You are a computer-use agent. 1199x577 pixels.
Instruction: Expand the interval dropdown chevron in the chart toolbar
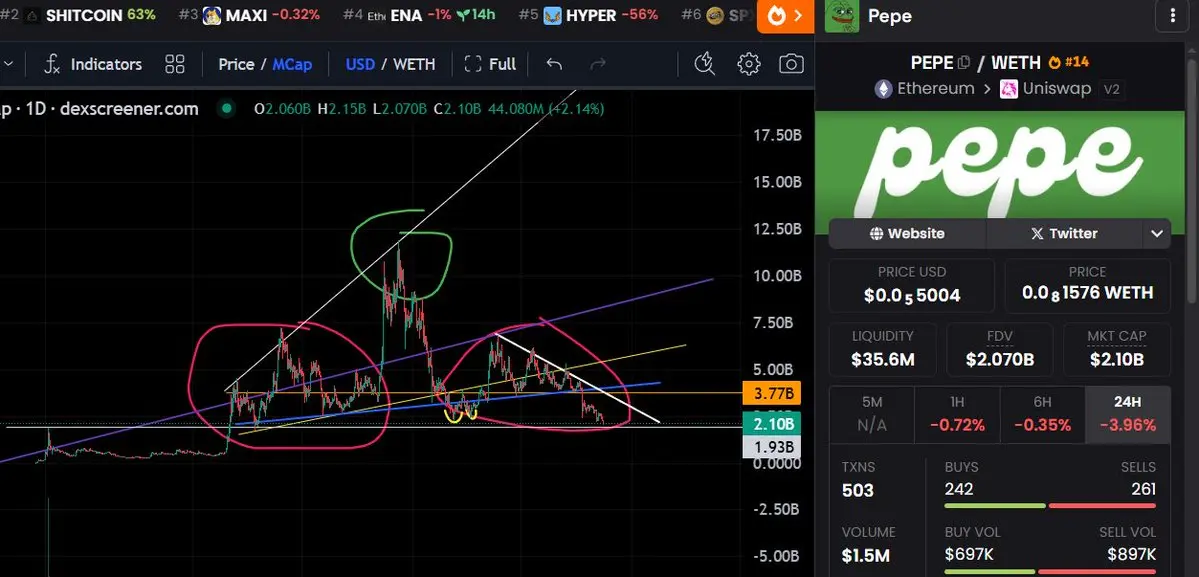click(8, 64)
